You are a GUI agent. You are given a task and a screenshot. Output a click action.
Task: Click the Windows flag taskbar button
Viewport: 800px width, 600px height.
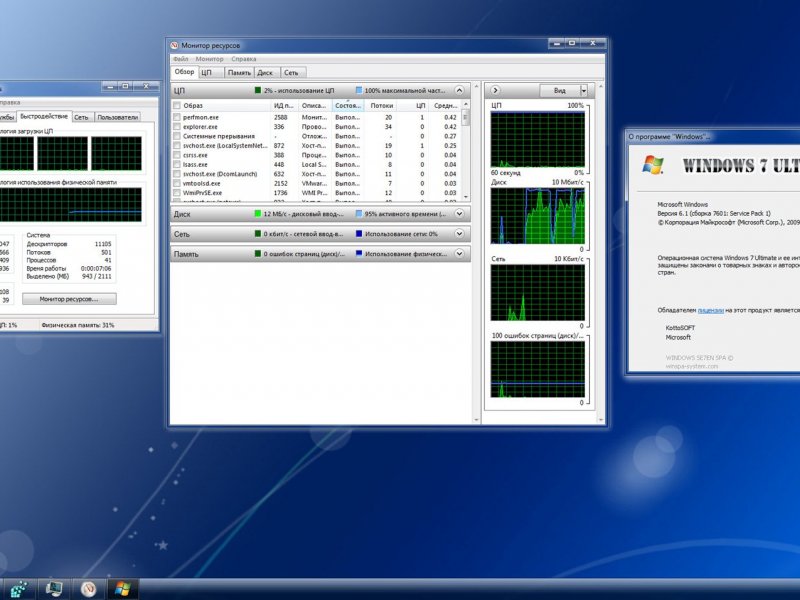coord(122,589)
